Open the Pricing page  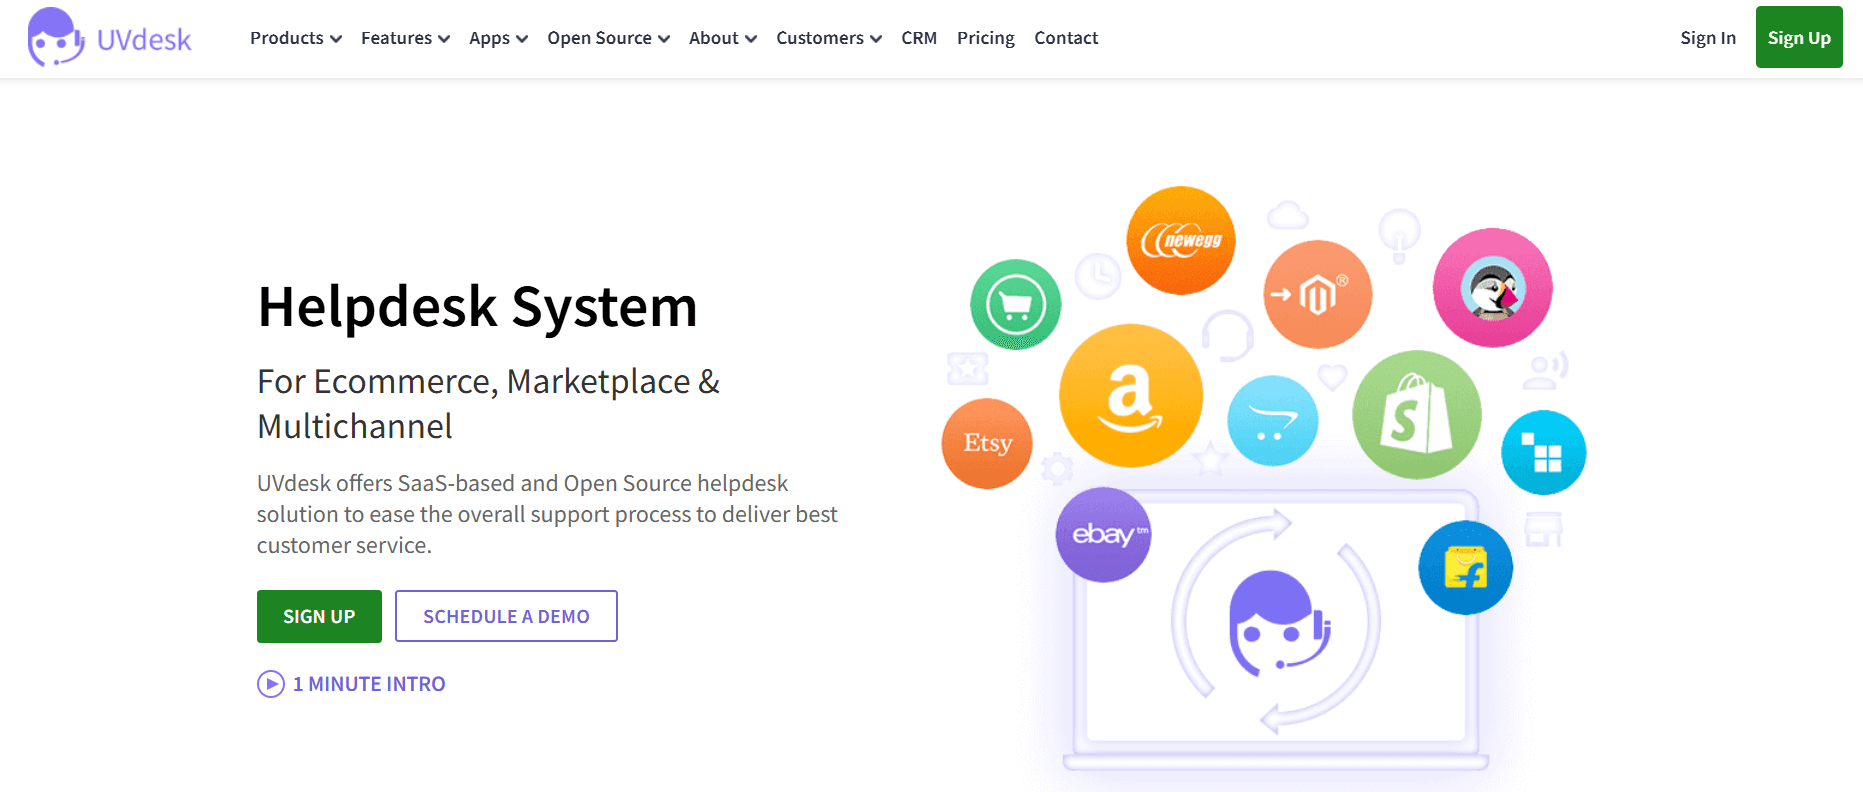[x=986, y=38]
